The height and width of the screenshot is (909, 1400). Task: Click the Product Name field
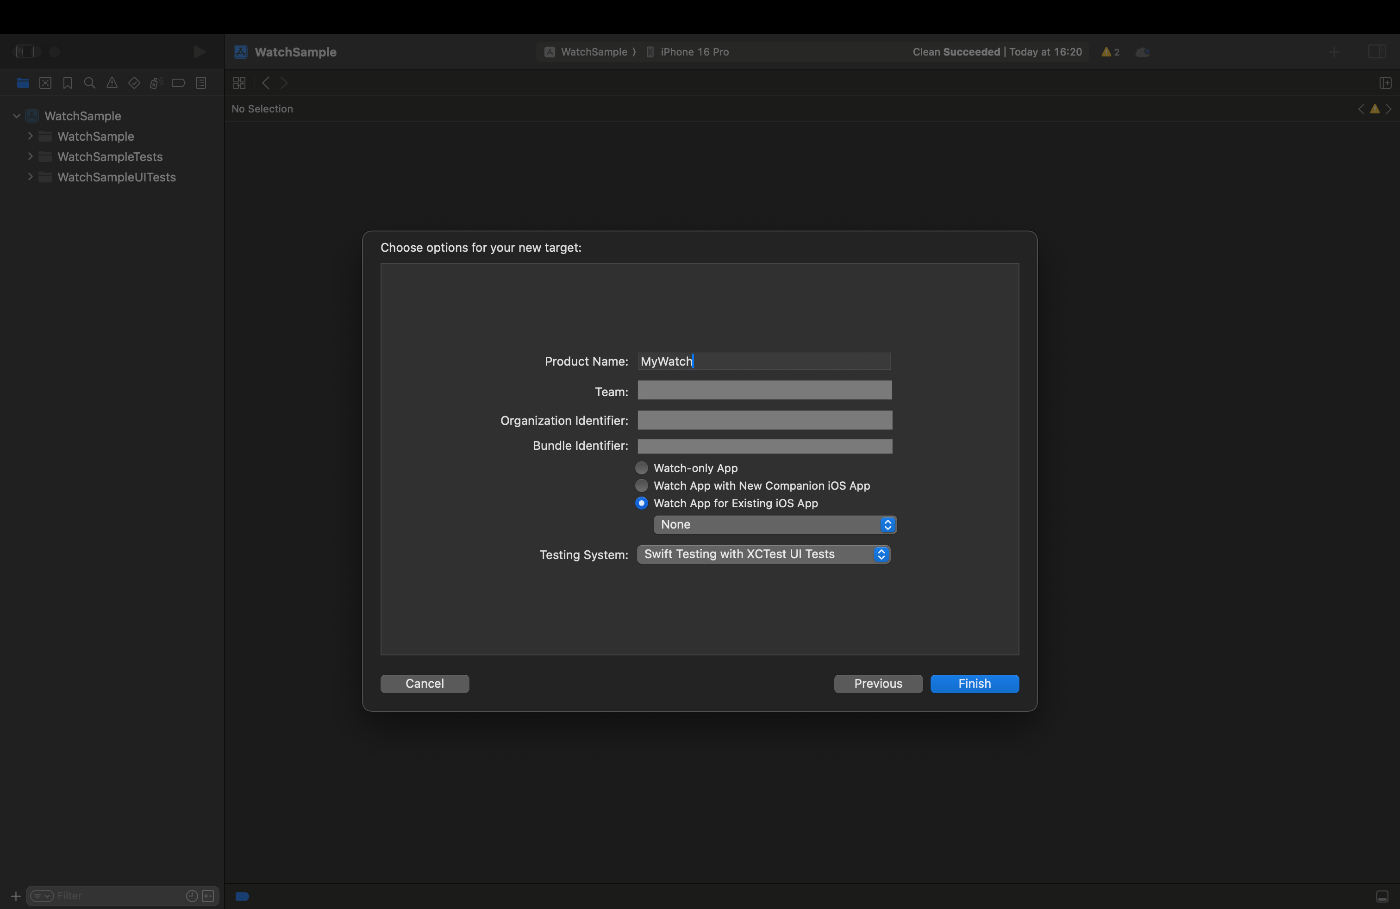click(764, 361)
